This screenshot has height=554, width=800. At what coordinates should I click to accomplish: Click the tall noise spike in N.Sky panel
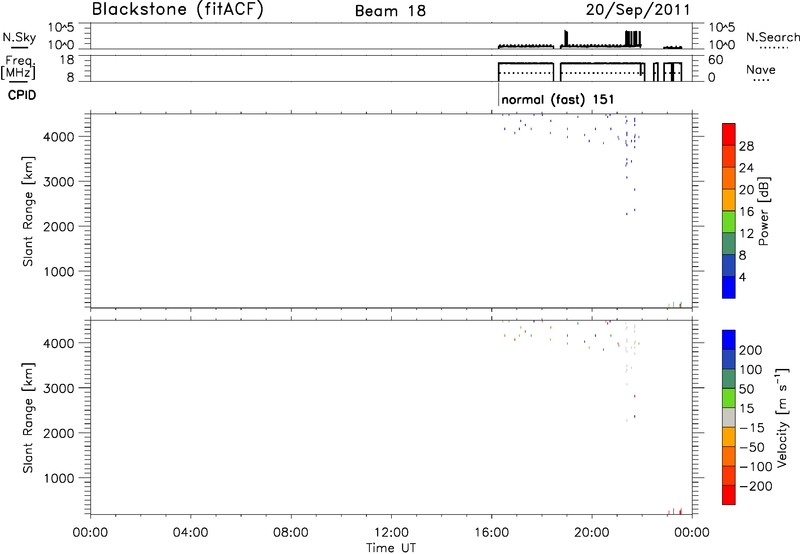[565, 38]
